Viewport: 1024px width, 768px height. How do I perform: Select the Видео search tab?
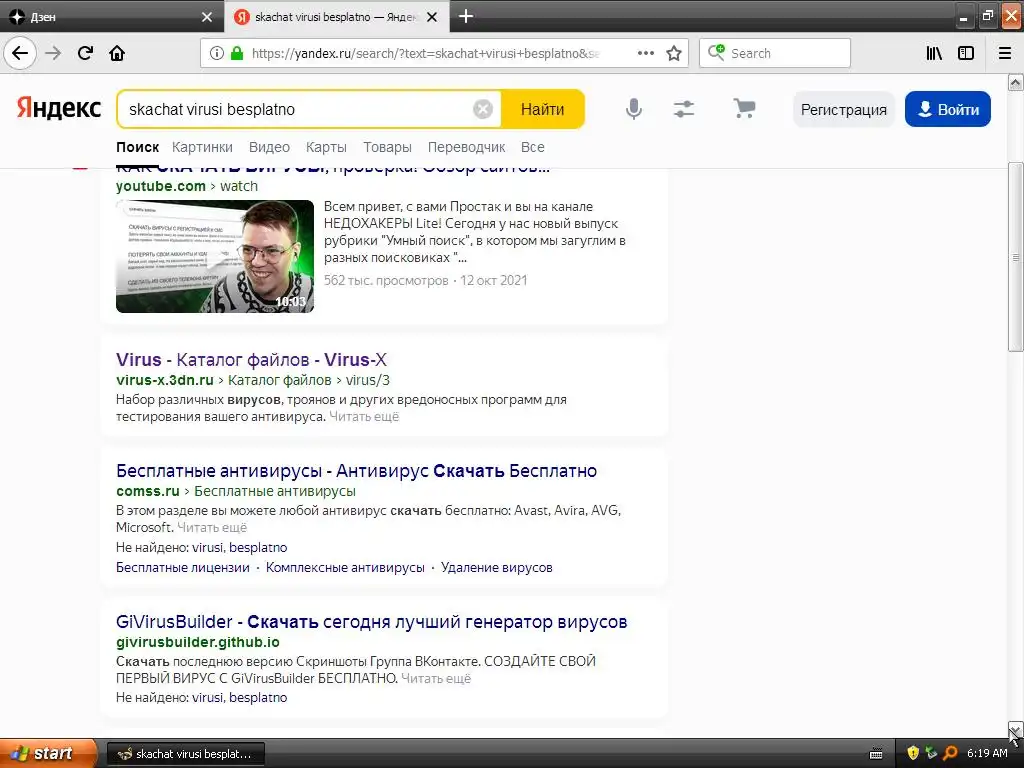pos(269,147)
